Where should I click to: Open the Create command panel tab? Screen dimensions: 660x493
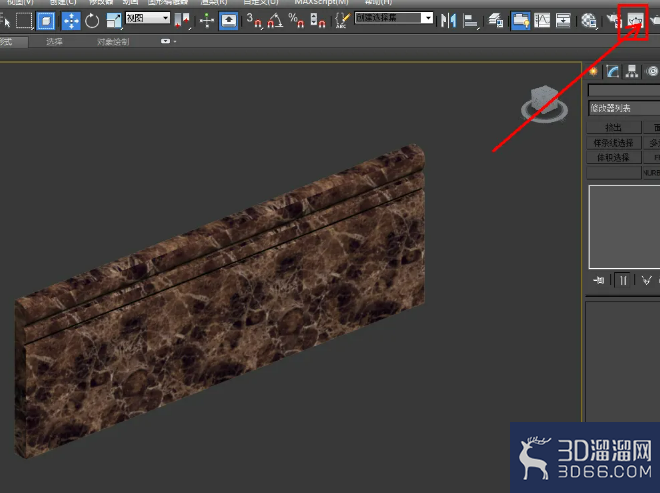593,71
